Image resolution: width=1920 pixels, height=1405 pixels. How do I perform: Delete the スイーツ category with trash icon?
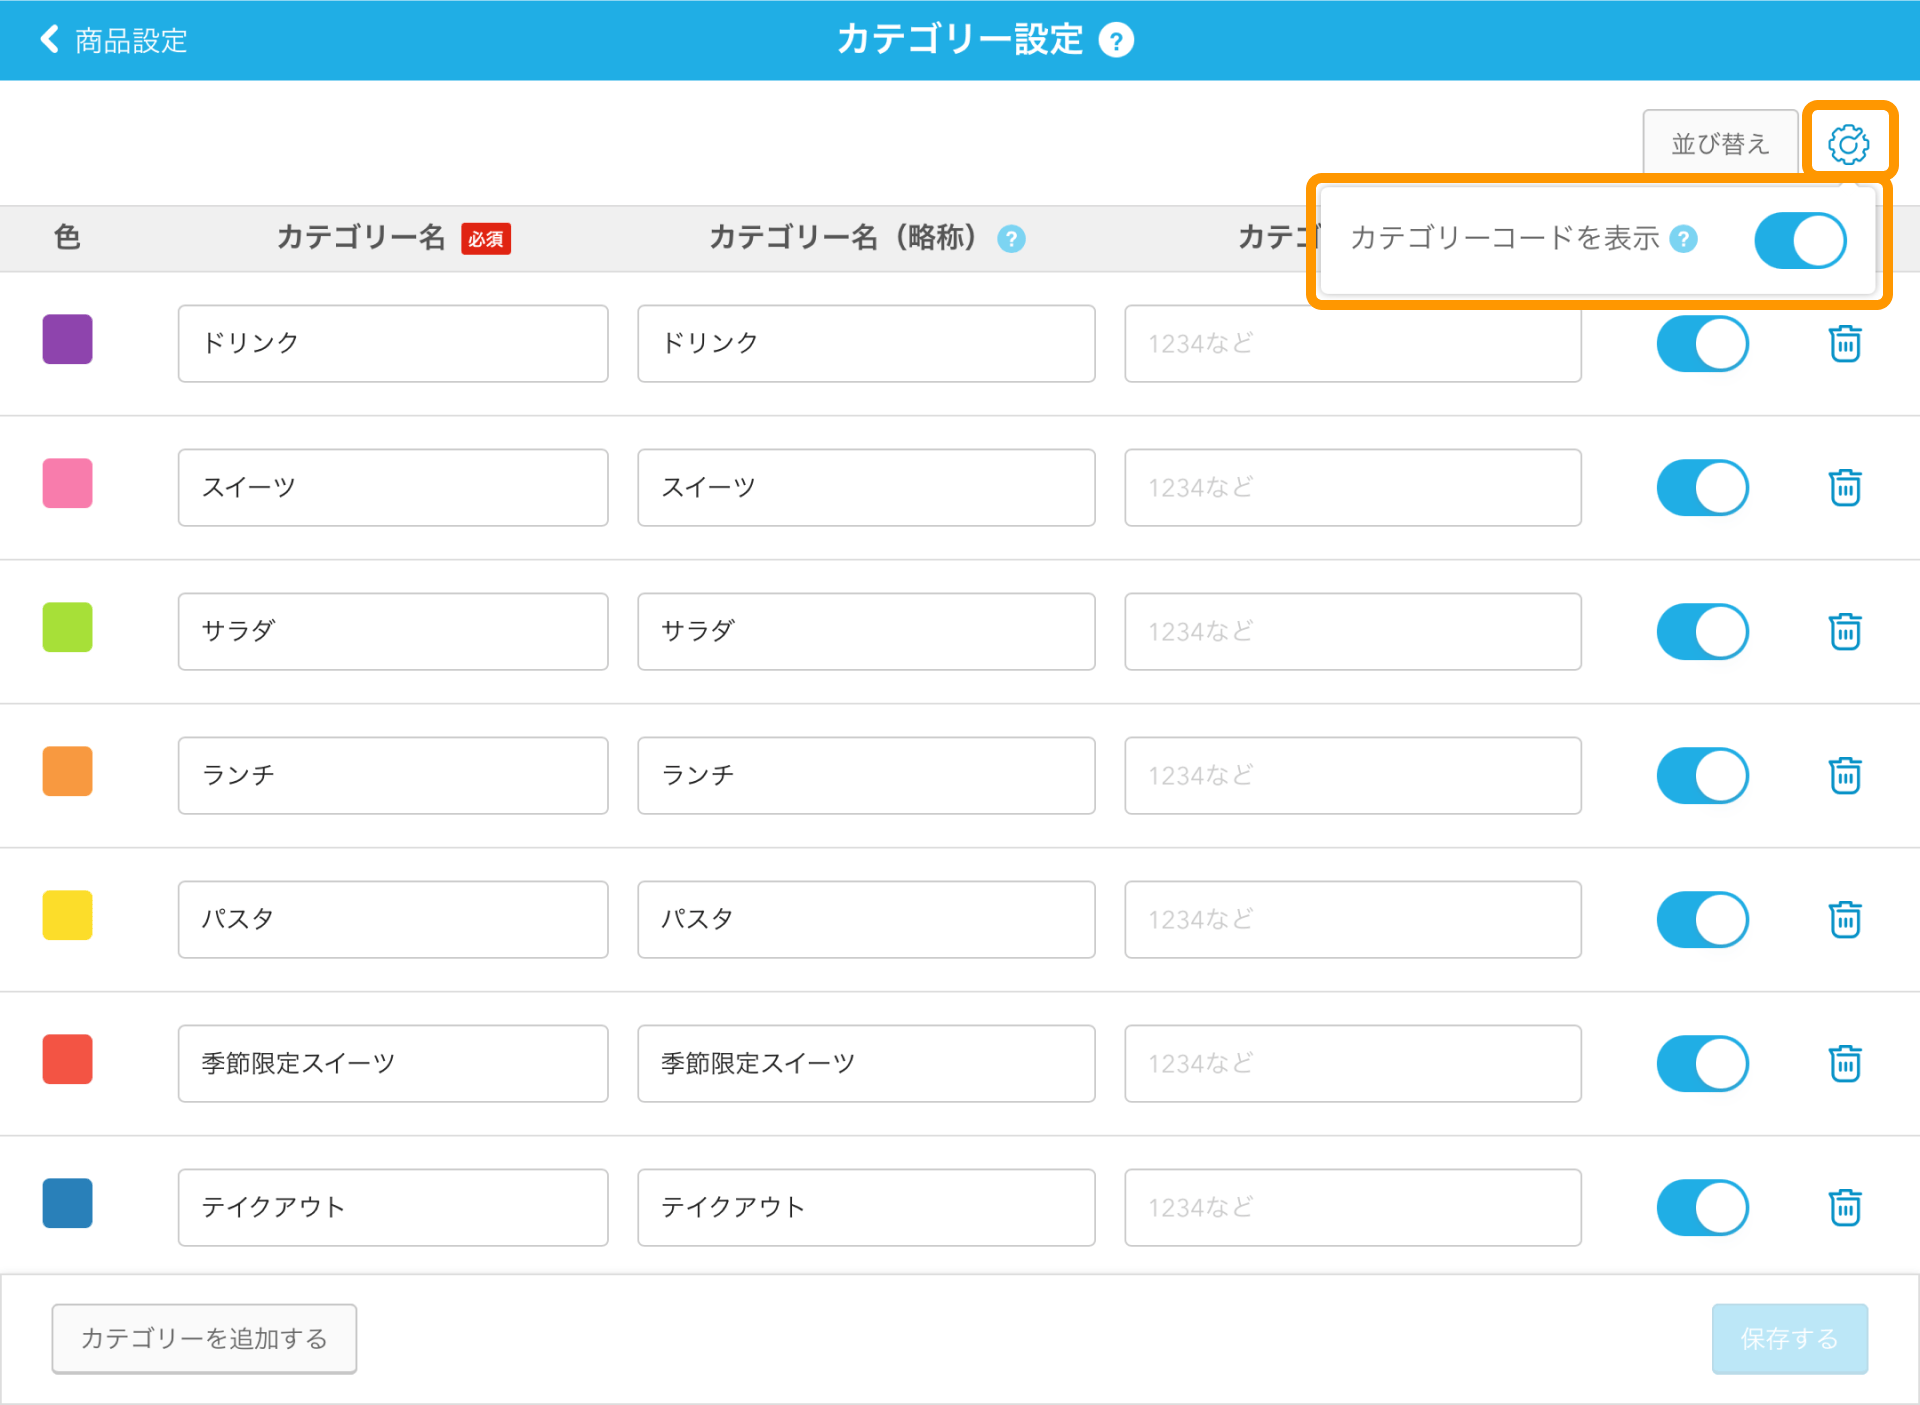tap(1845, 487)
